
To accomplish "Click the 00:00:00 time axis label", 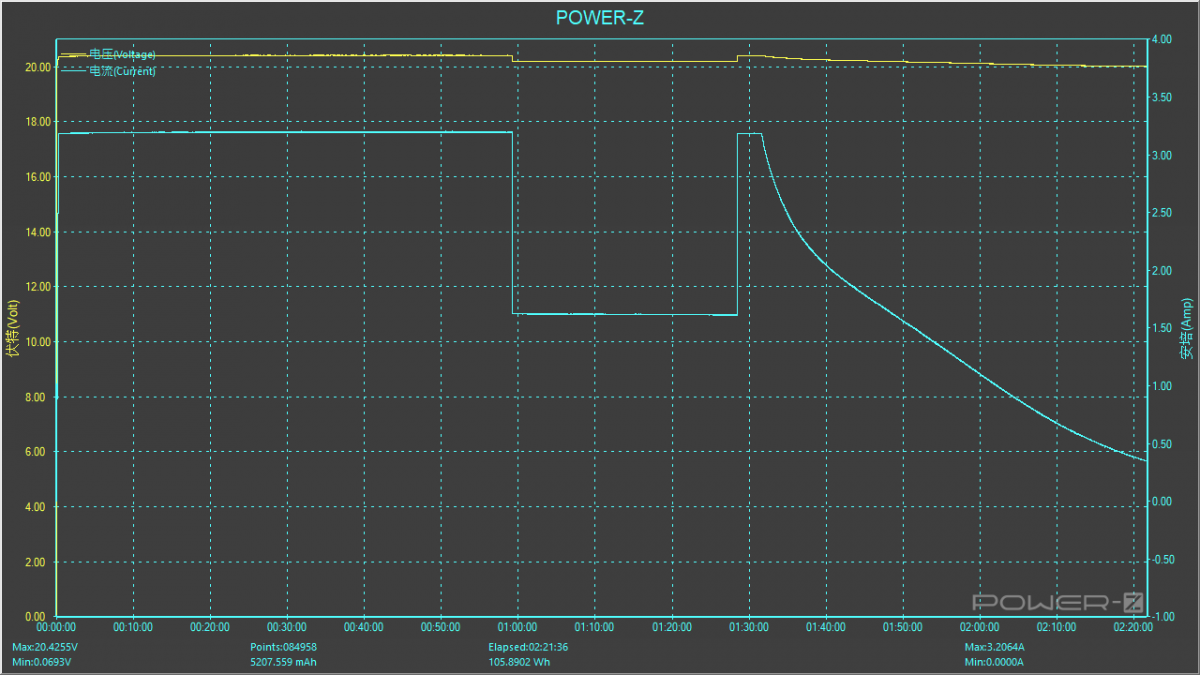I will click(56, 628).
